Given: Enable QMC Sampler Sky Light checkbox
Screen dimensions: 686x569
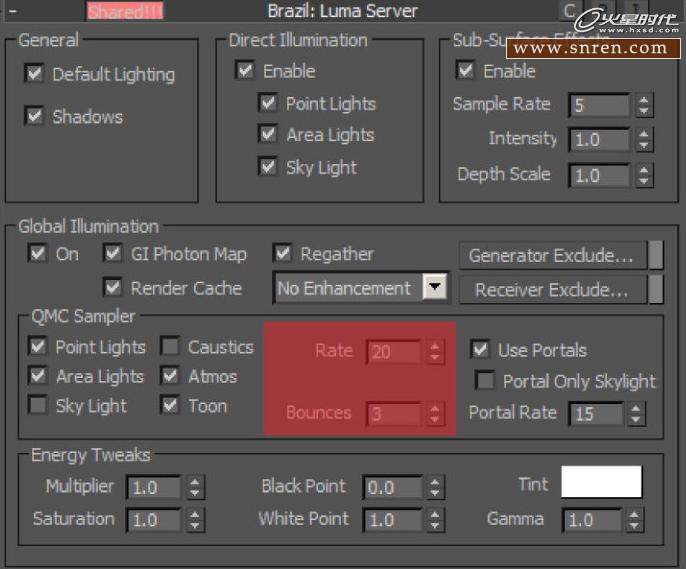Looking at the screenshot, I should click(x=38, y=405).
